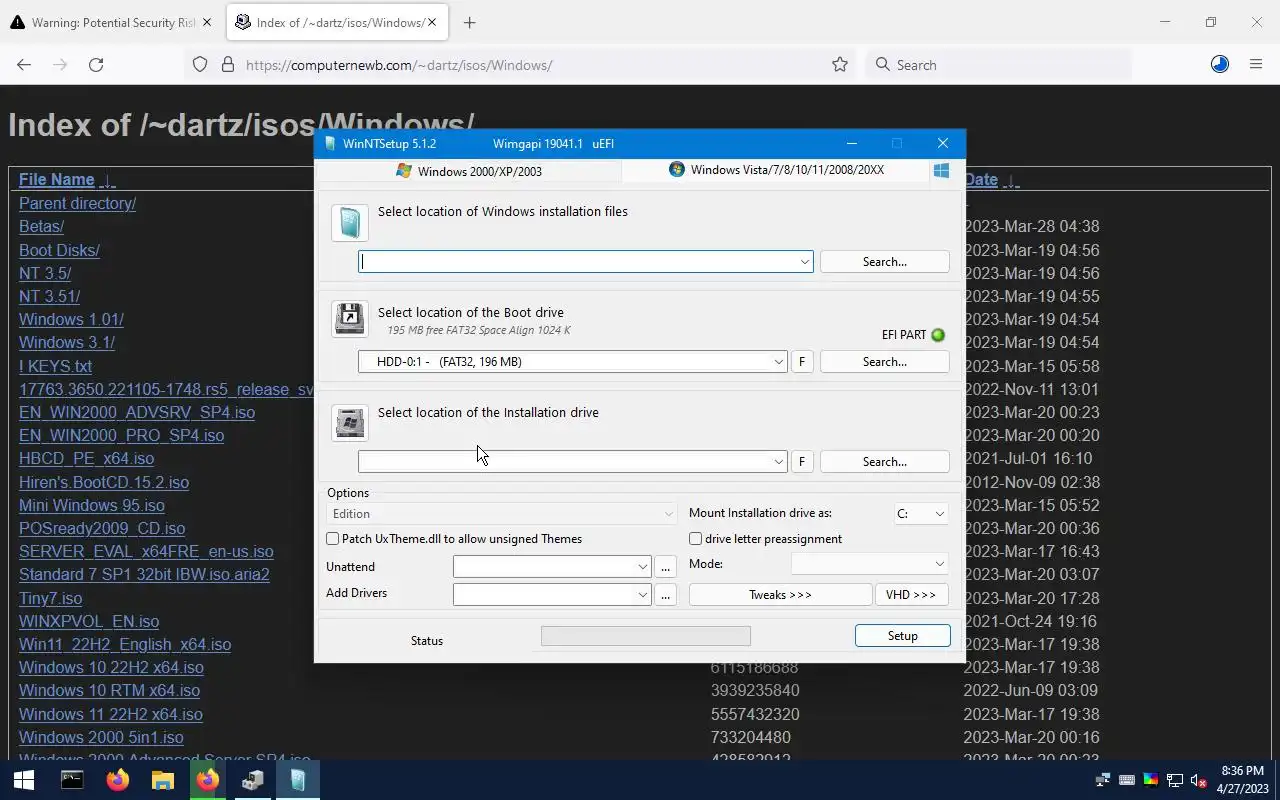The image size is (1280, 800).
Task: Open Win11_22H2_English_x64.iso link
Action: [x=125, y=645]
